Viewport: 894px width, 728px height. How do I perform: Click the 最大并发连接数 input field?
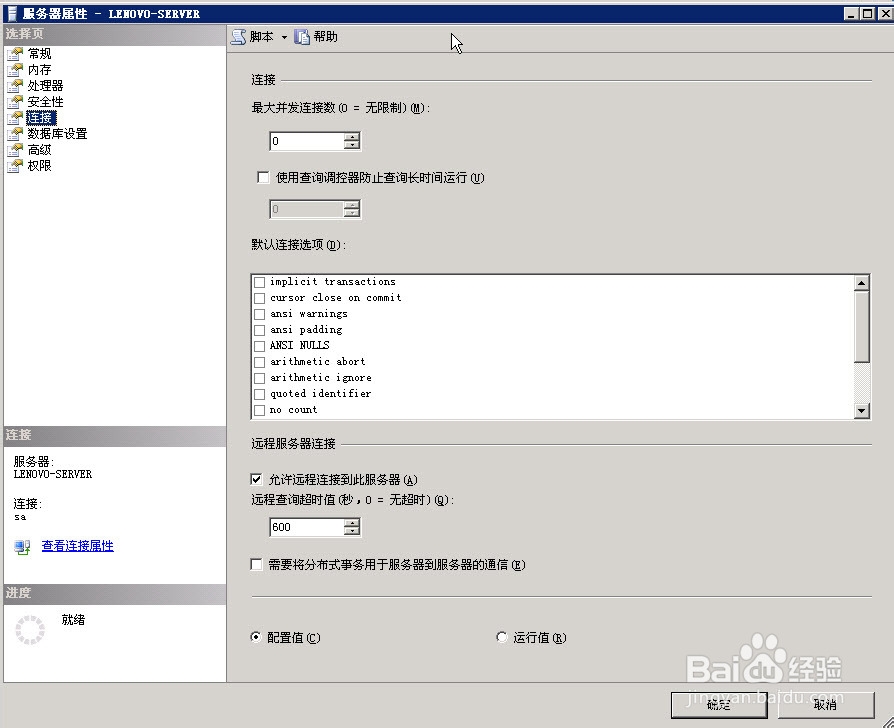pos(305,141)
